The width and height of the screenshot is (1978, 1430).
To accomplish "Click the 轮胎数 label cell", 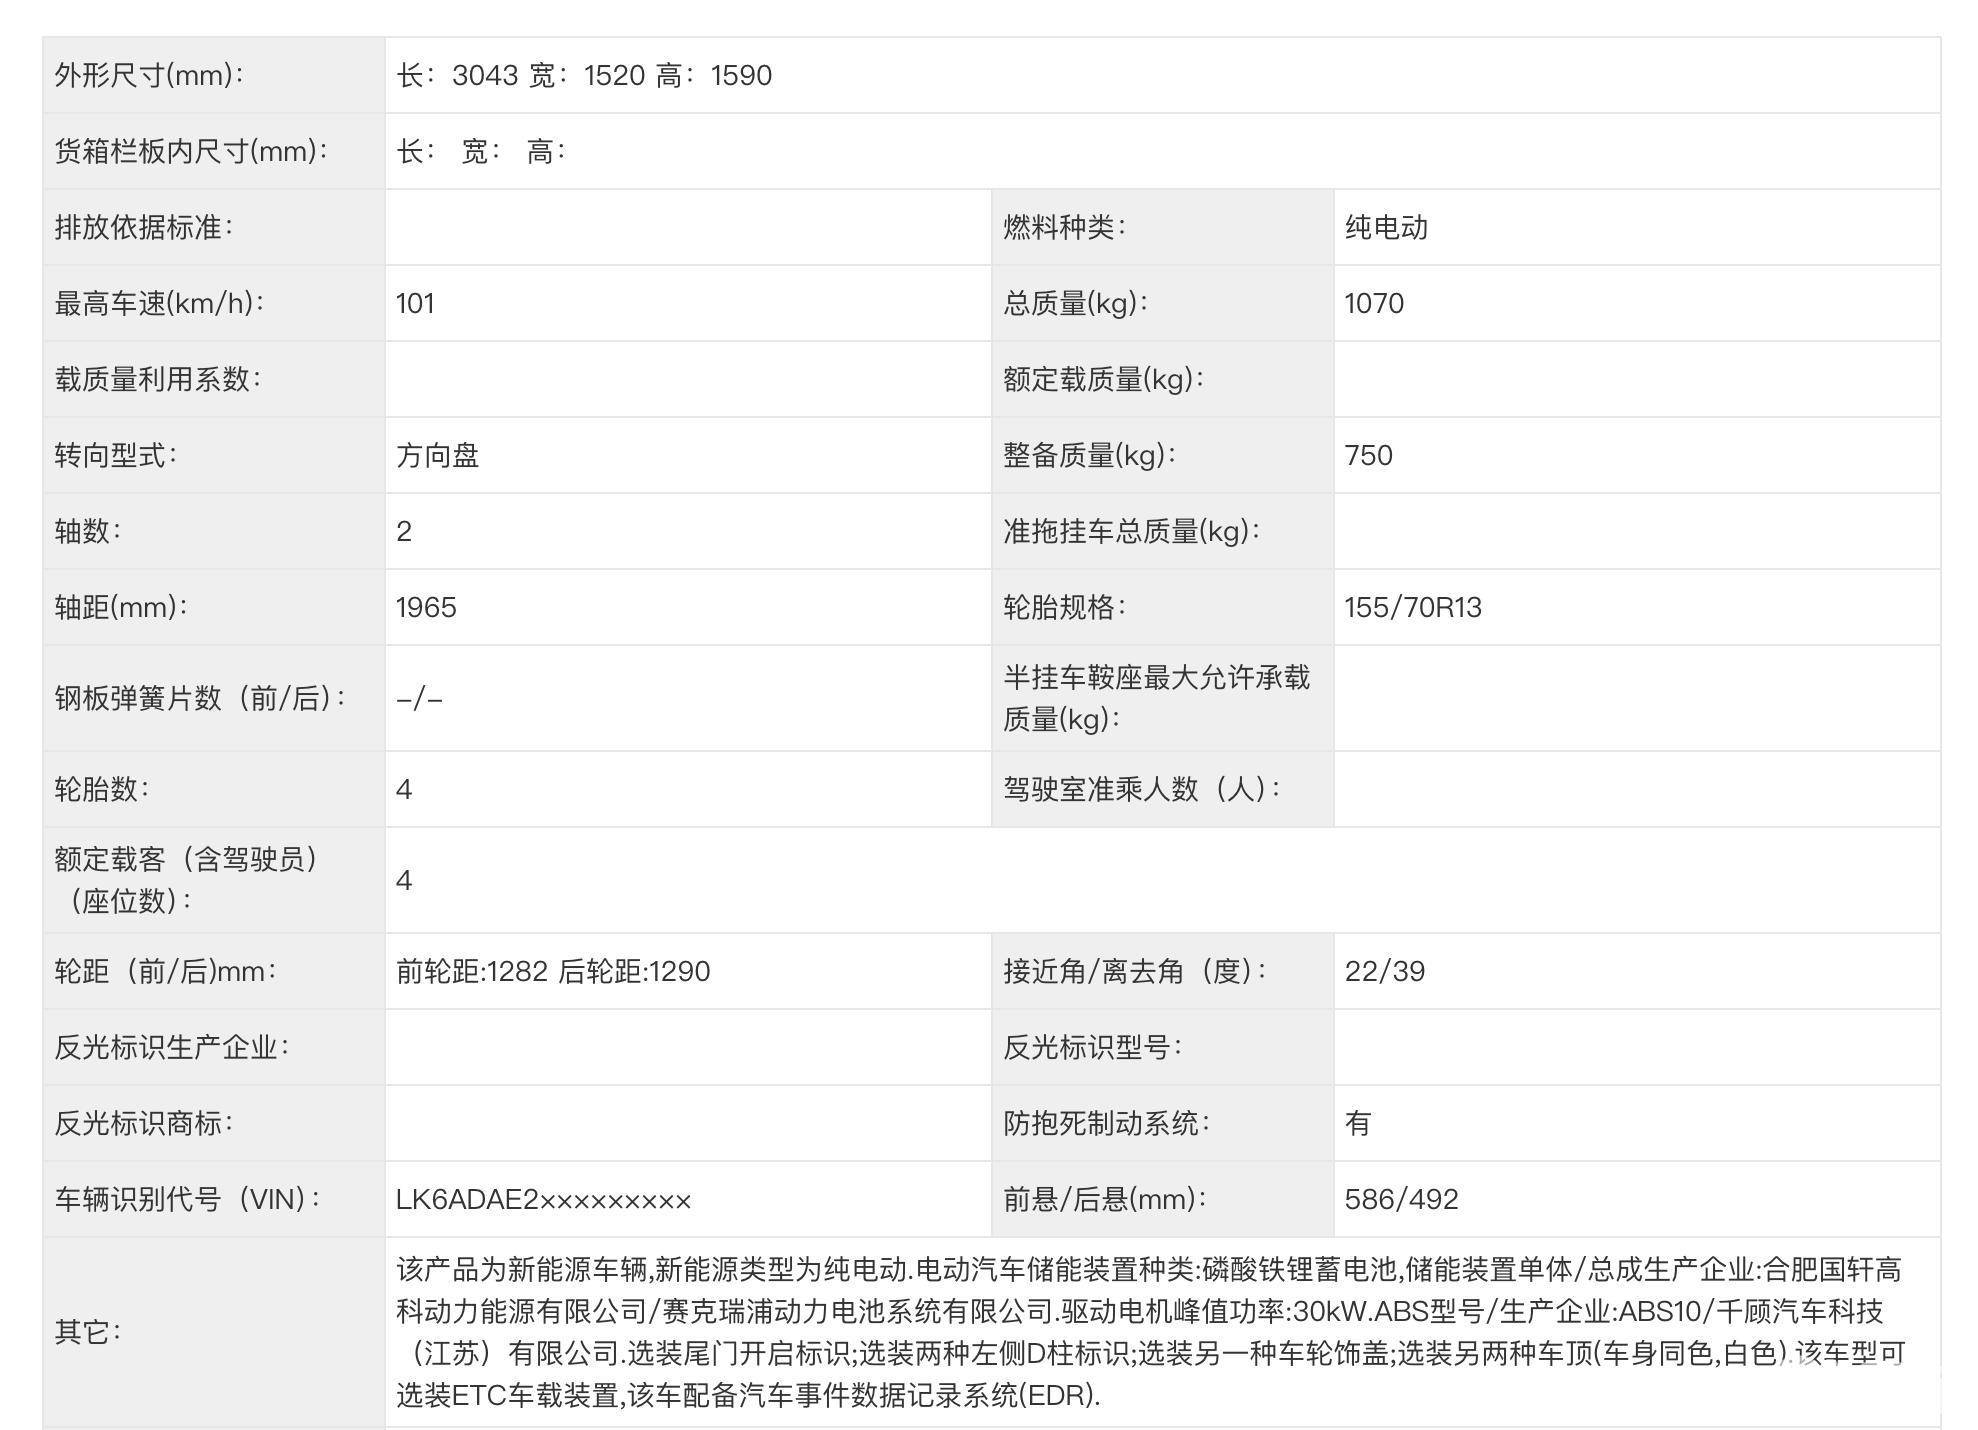I will pyautogui.click(x=102, y=790).
